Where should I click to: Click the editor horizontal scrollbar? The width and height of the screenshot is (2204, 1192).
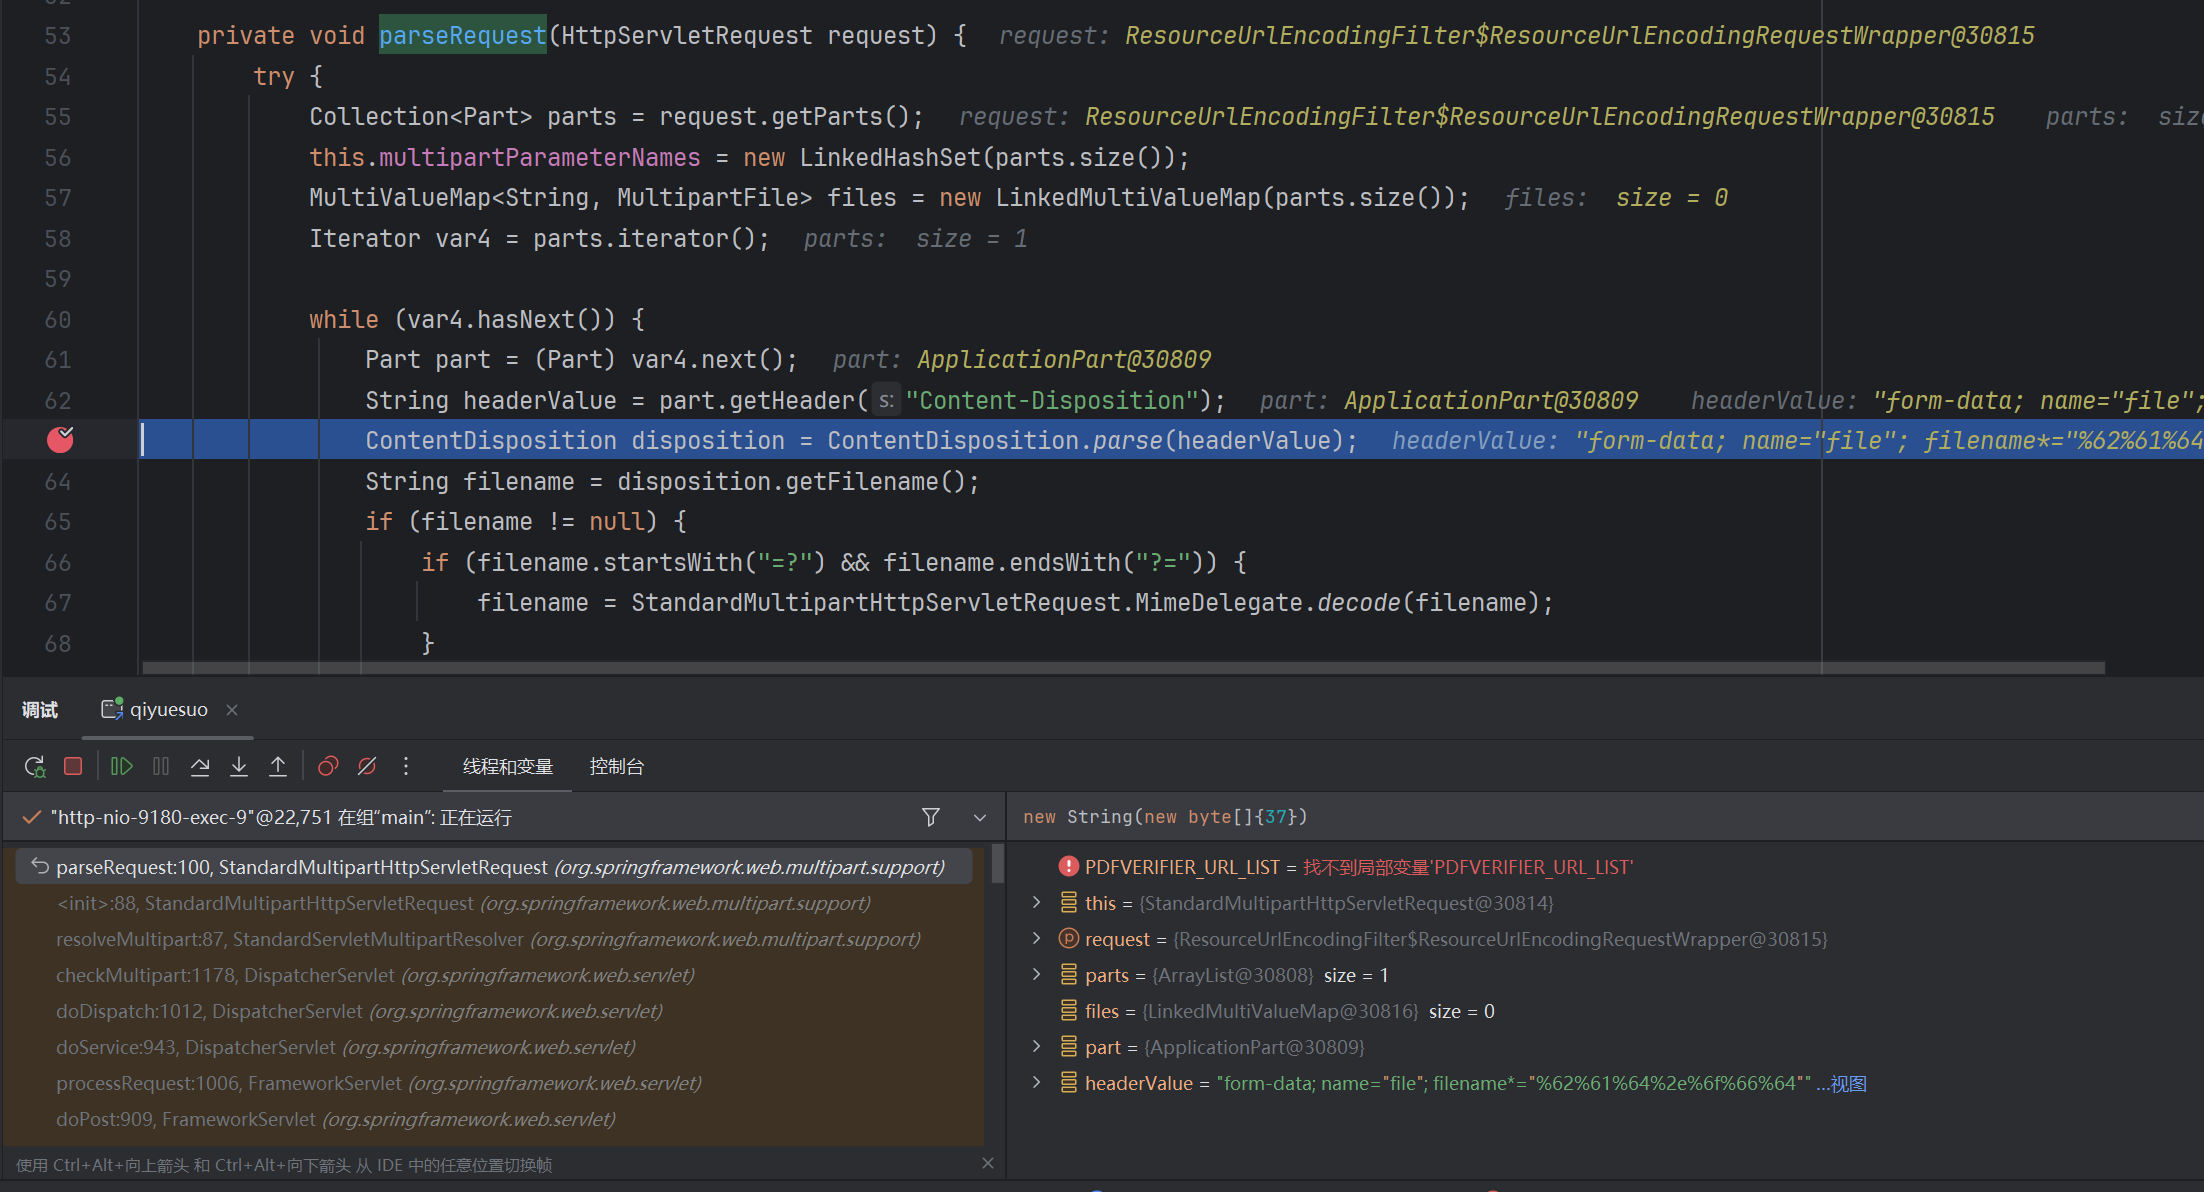pyautogui.click(x=1122, y=667)
